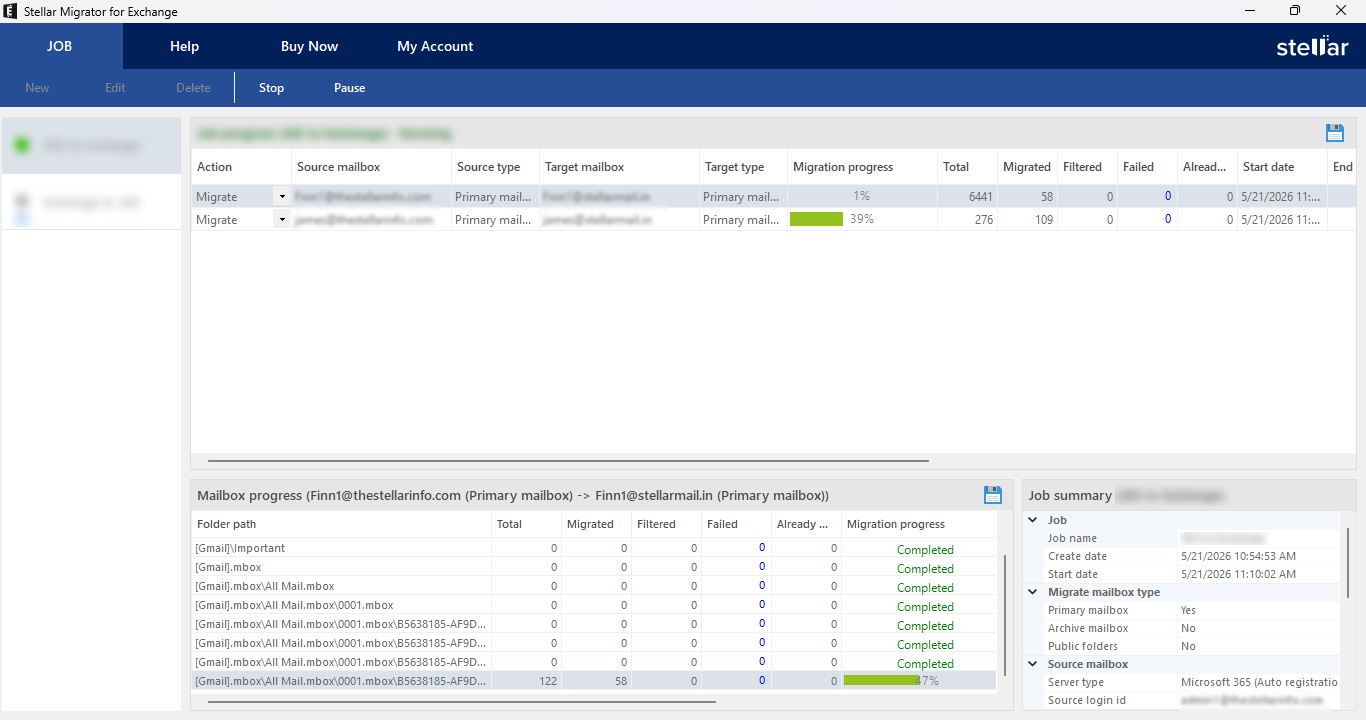Screen dimensions: 1366x720
Task: Click the job progress horizontal scrollbar
Action: (x=568, y=461)
